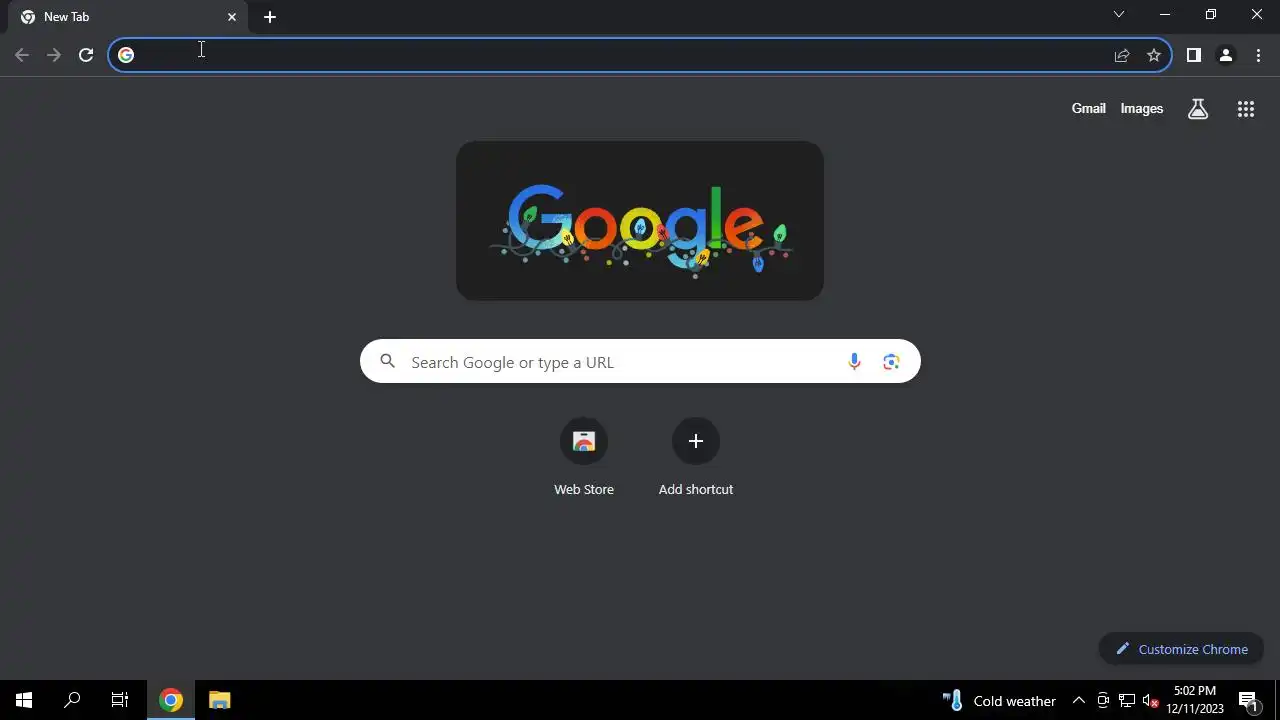Click the Back navigation arrow
The width and height of the screenshot is (1280, 720).
click(x=22, y=55)
